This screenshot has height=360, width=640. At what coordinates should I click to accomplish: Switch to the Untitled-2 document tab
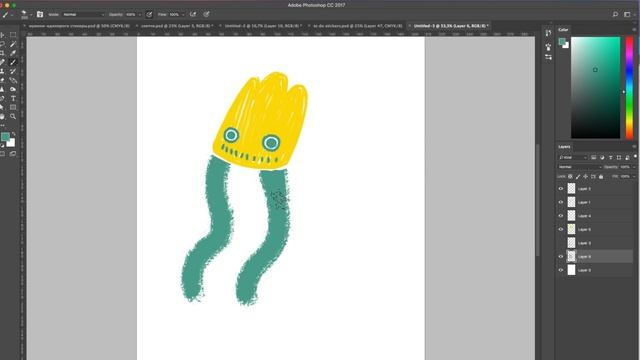tap(263, 26)
